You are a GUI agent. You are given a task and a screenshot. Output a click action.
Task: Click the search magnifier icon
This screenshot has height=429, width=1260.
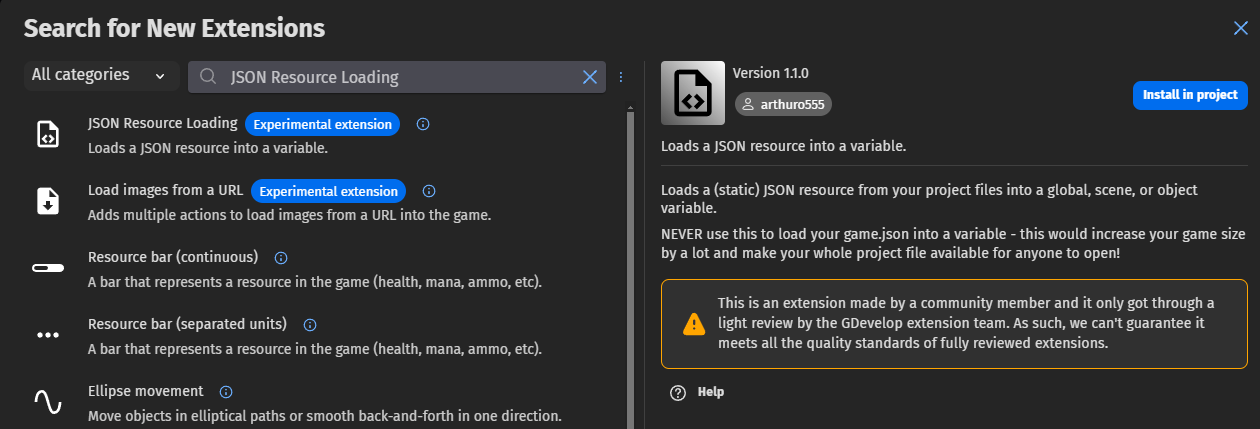pyautogui.click(x=208, y=77)
